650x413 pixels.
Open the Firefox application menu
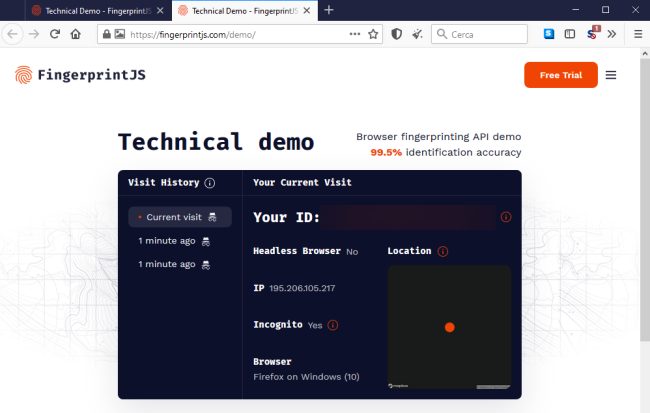(x=637, y=33)
